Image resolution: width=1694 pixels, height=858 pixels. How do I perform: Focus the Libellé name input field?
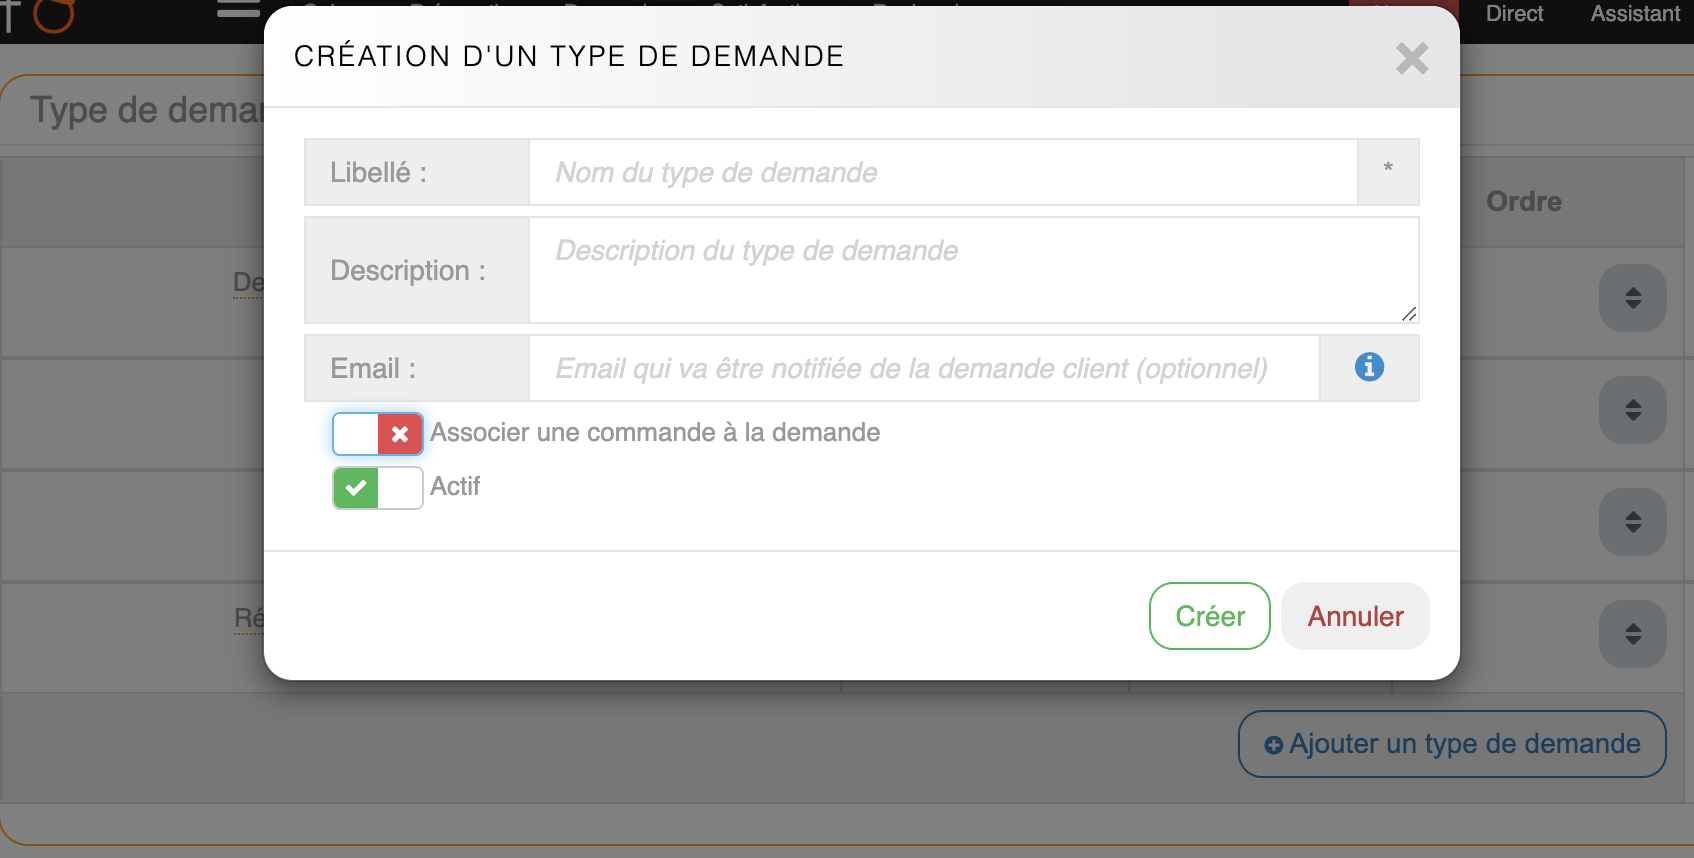[x=942, y=172]
